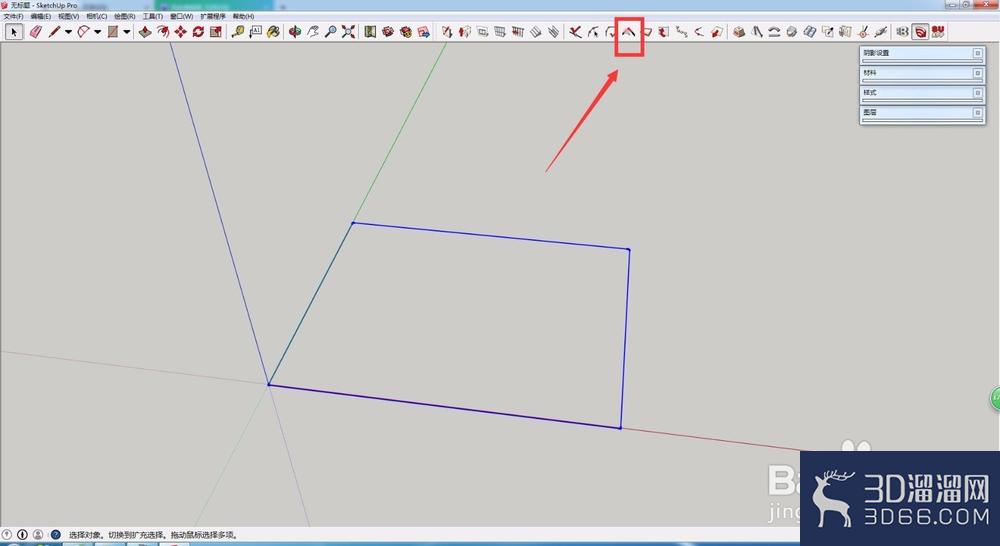1000x546 pixels.
Task: Activate the Push/Pull tool
Action: pos(145,31)
